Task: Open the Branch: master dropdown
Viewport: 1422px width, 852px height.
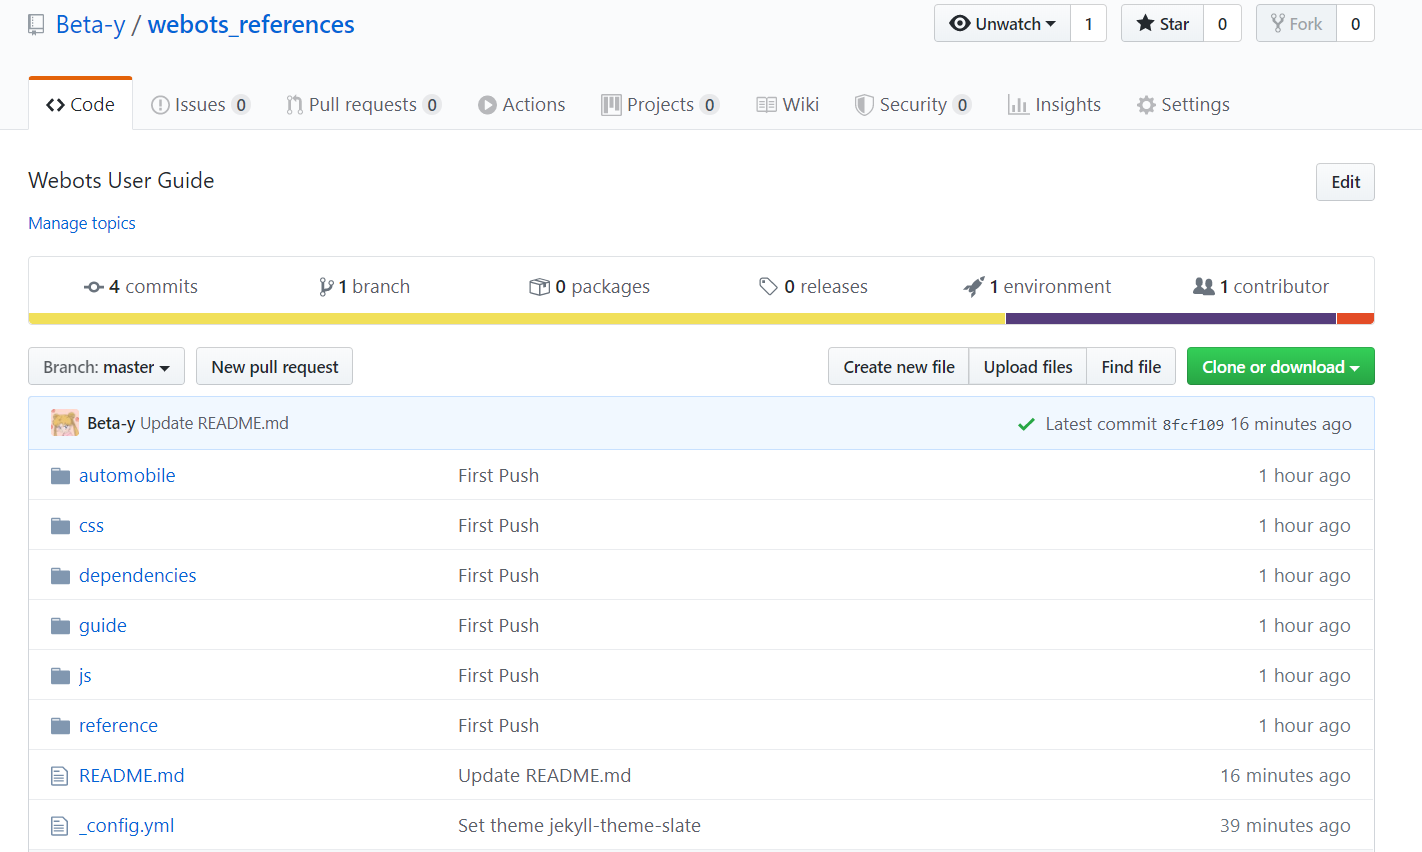Action: click(x=106, y=367)
